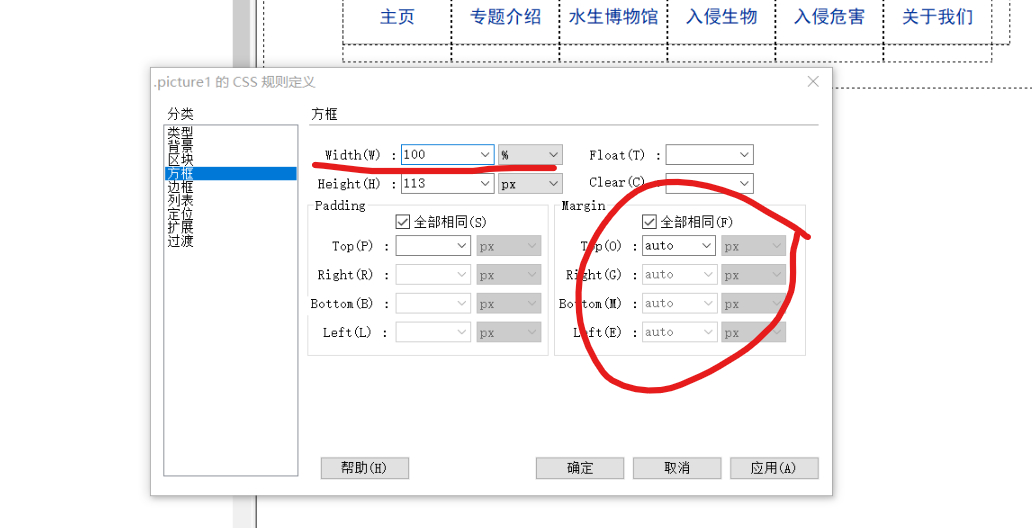Select 定位 category in list
Viewport: 1032px width, 528px height.
point(230,214)
